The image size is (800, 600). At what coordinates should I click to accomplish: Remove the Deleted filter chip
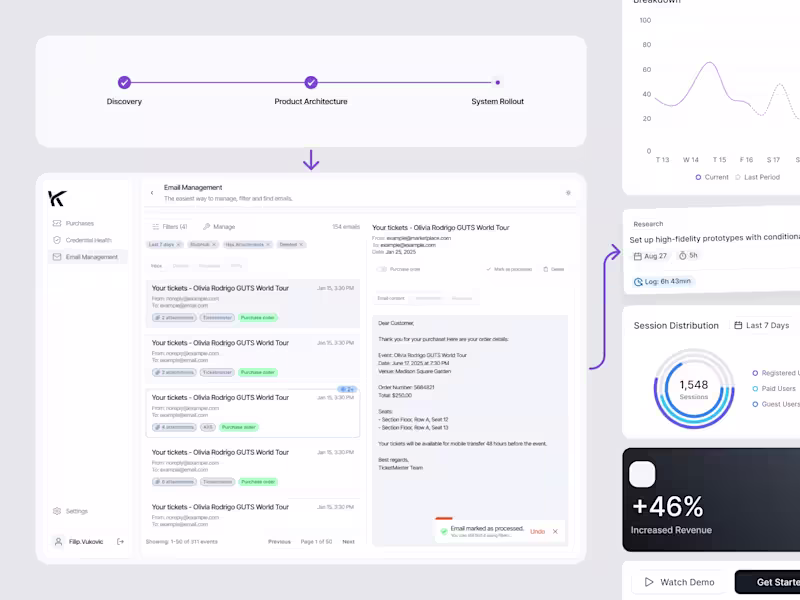(301, 245)
